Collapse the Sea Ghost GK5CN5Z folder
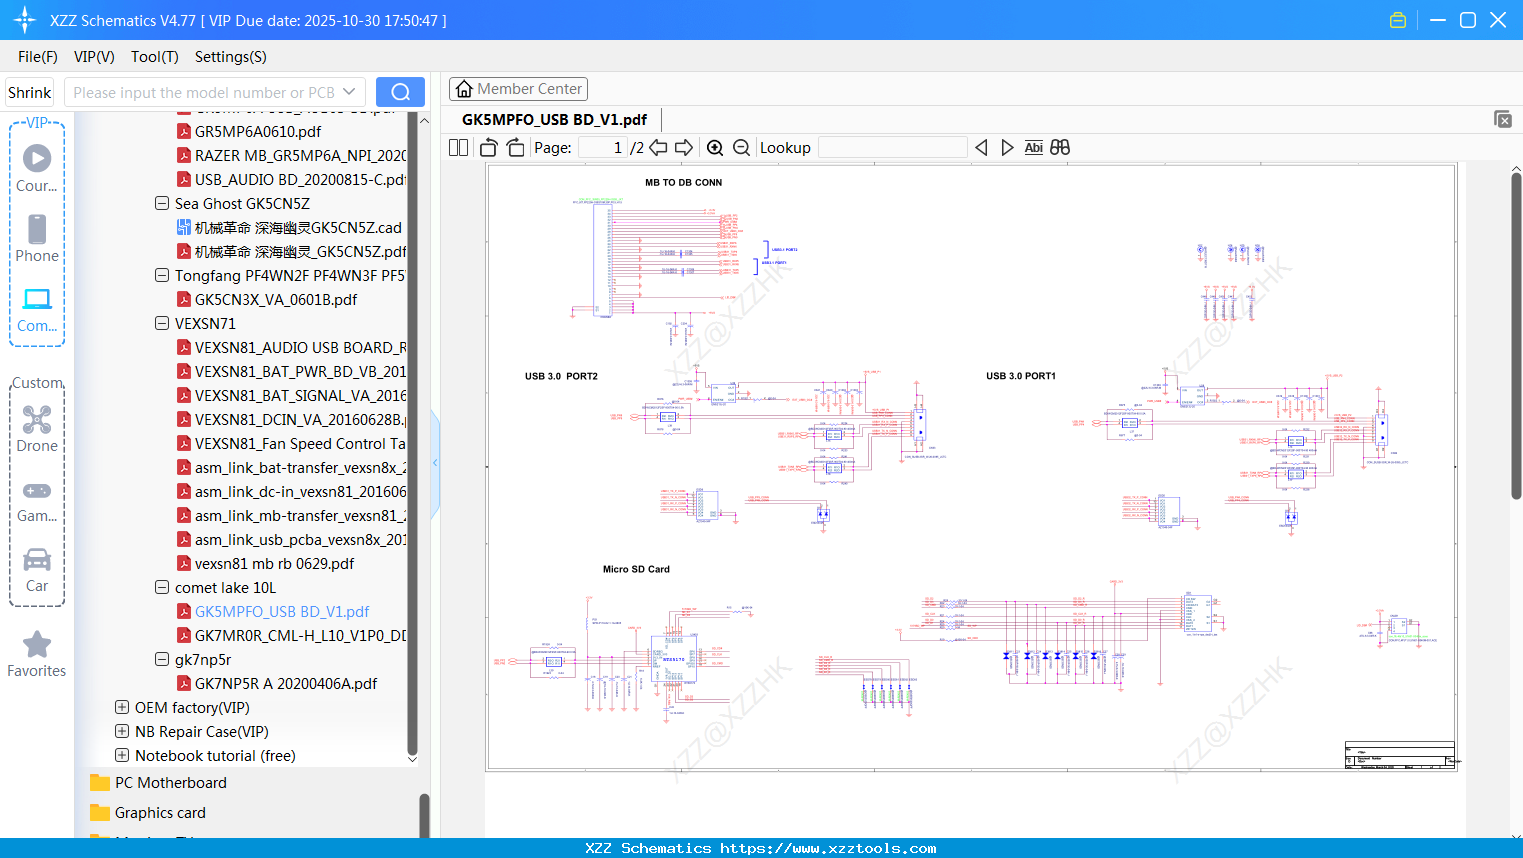Image resolution: width=1523 pixels, height=858 pixels. (x=162, y=204)
